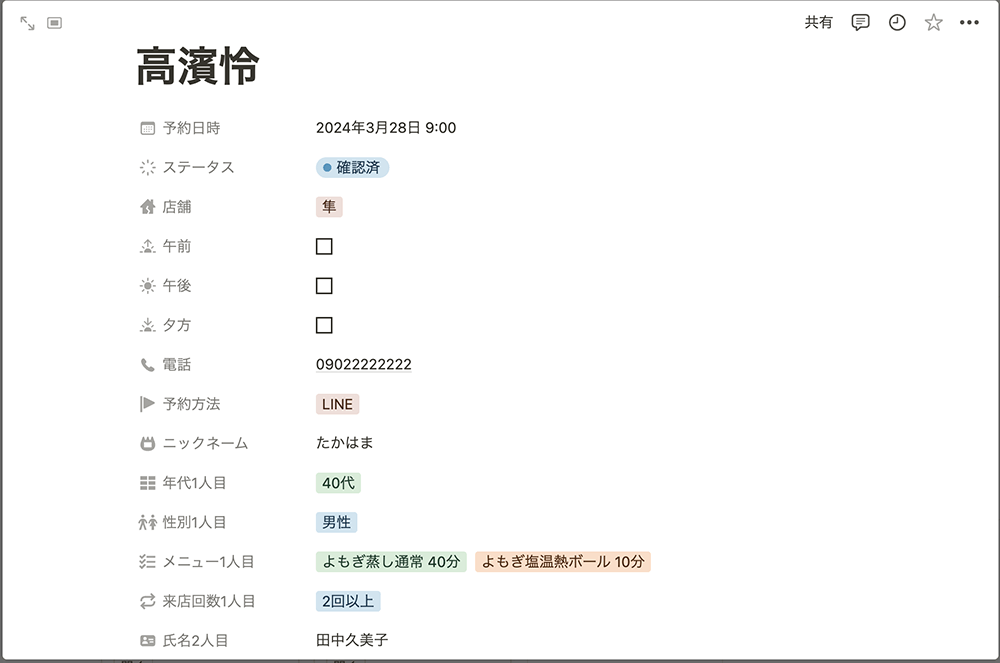
Task: Open the comments icon
Action: [x=860, y=23]
